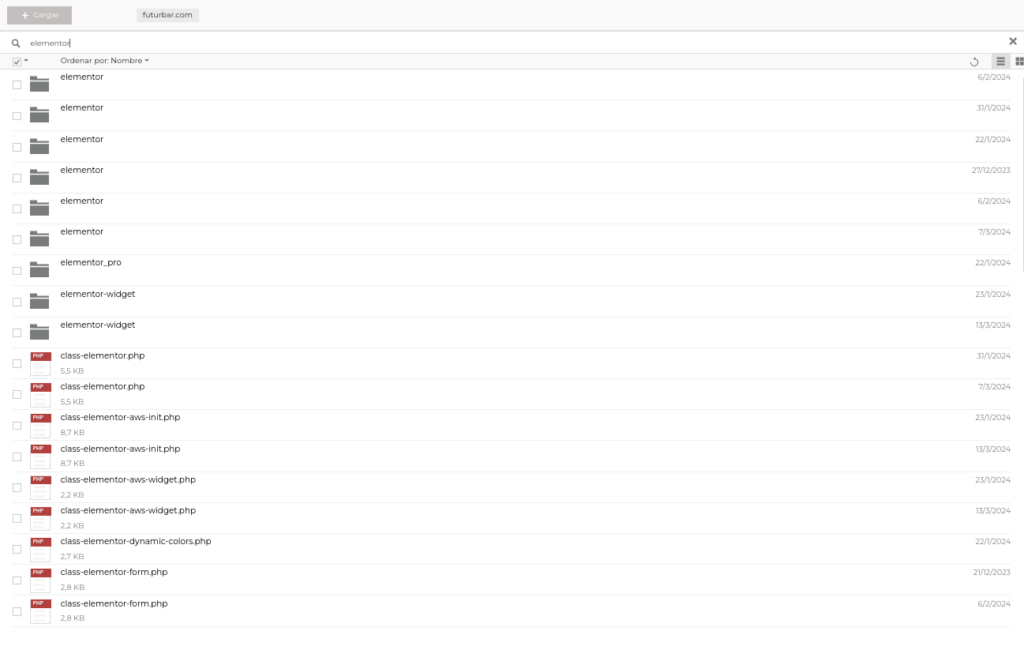This screenshot has height=650, width=1024.
Task: Click the futurbar.com breadcrumb
Action: pos(167,15)
